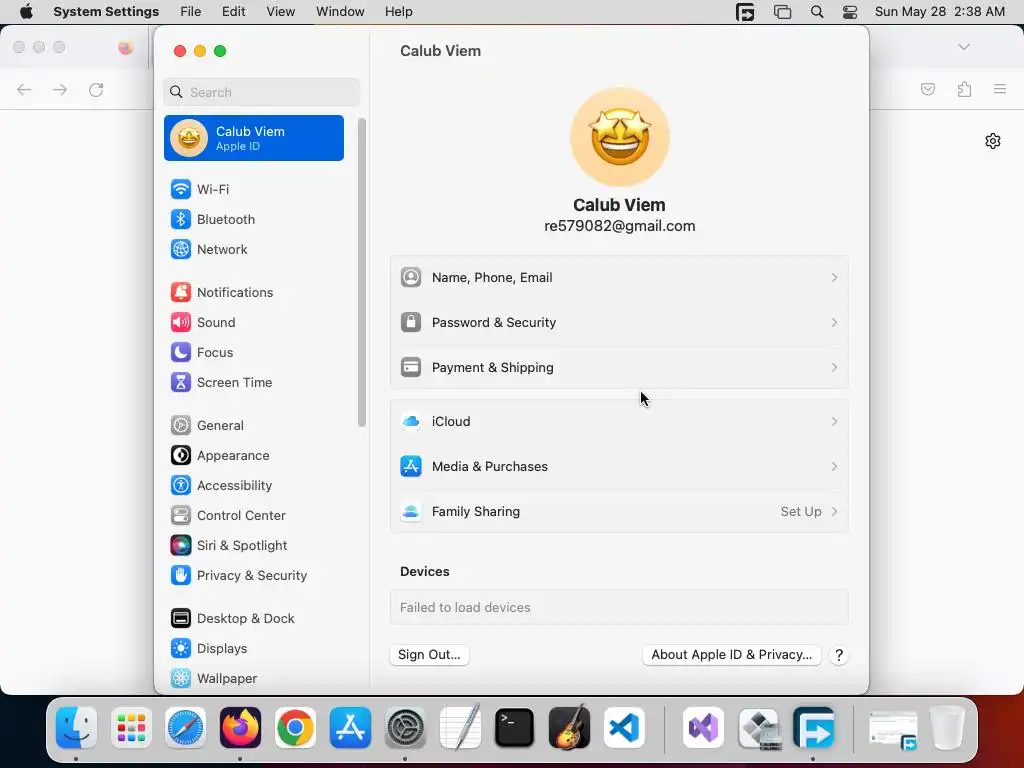Open Password & Security row
Image resolution: width=1024 pixels, height=768 pixels.
point(620,323)
